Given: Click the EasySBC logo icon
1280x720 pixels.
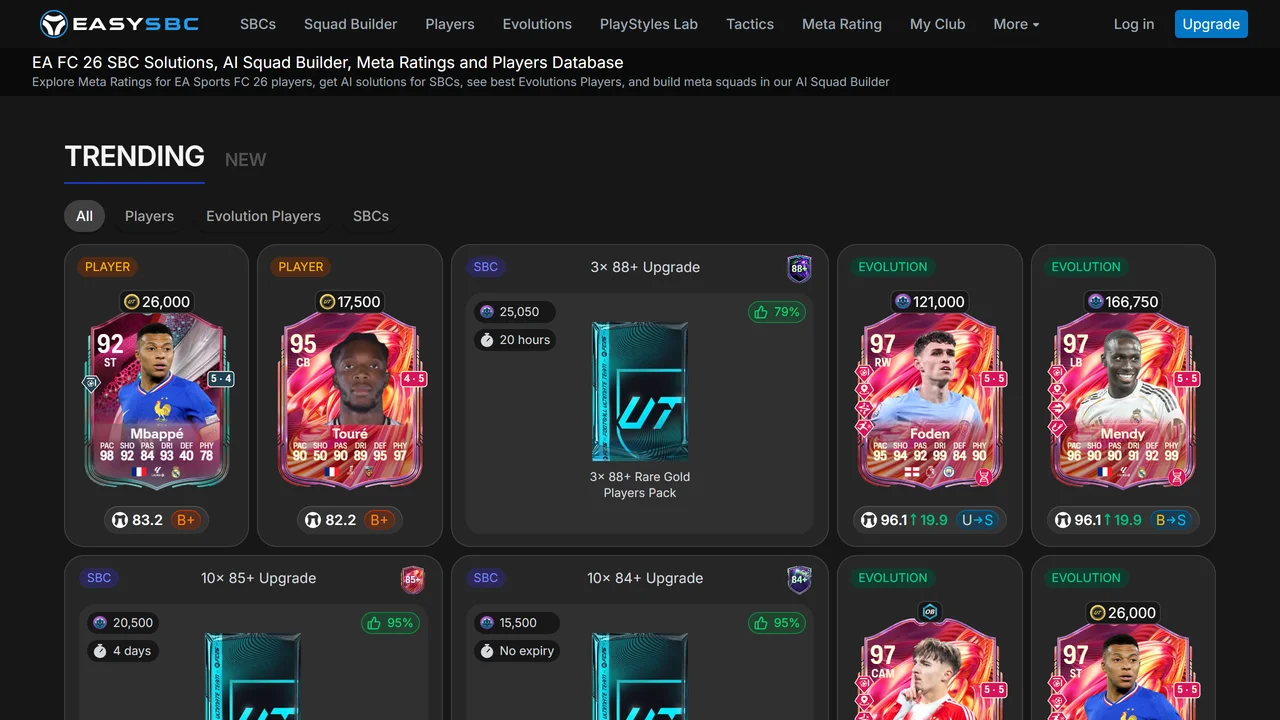Looking at the screenshot, I should click(54, 24).
